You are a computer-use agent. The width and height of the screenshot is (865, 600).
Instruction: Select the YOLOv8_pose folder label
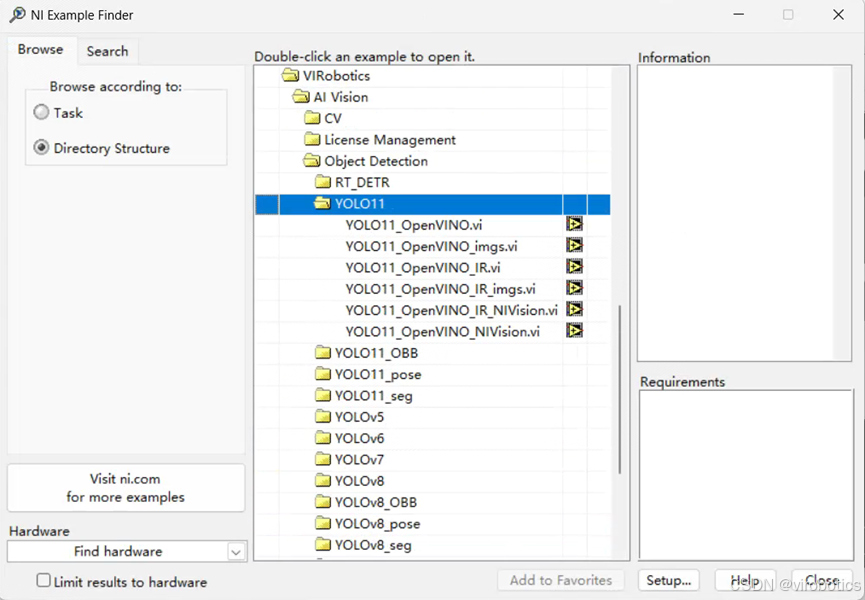point(378,524)
